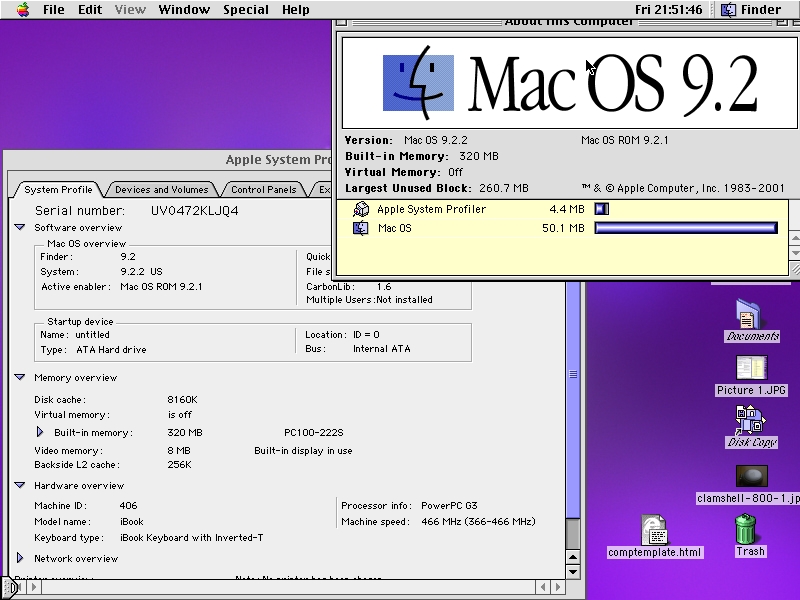Image resolution: width=800 pixels, height=600 pixels.
Task: Click the menu bar clock
Action: (668, 10)
